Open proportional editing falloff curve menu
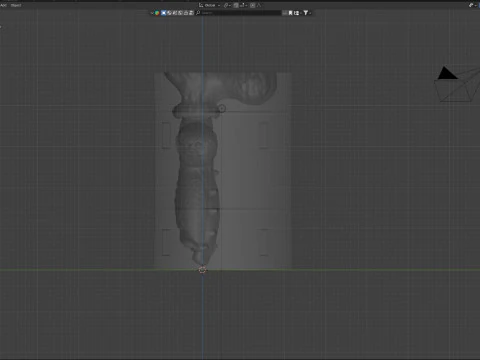The image size is (480, 360). coord(259,5)
